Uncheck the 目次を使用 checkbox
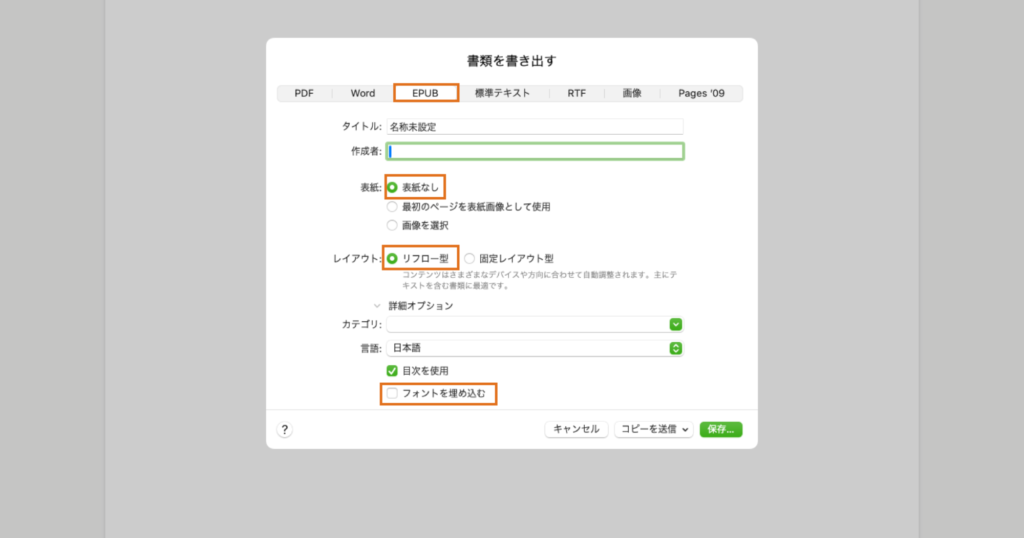 392,371
